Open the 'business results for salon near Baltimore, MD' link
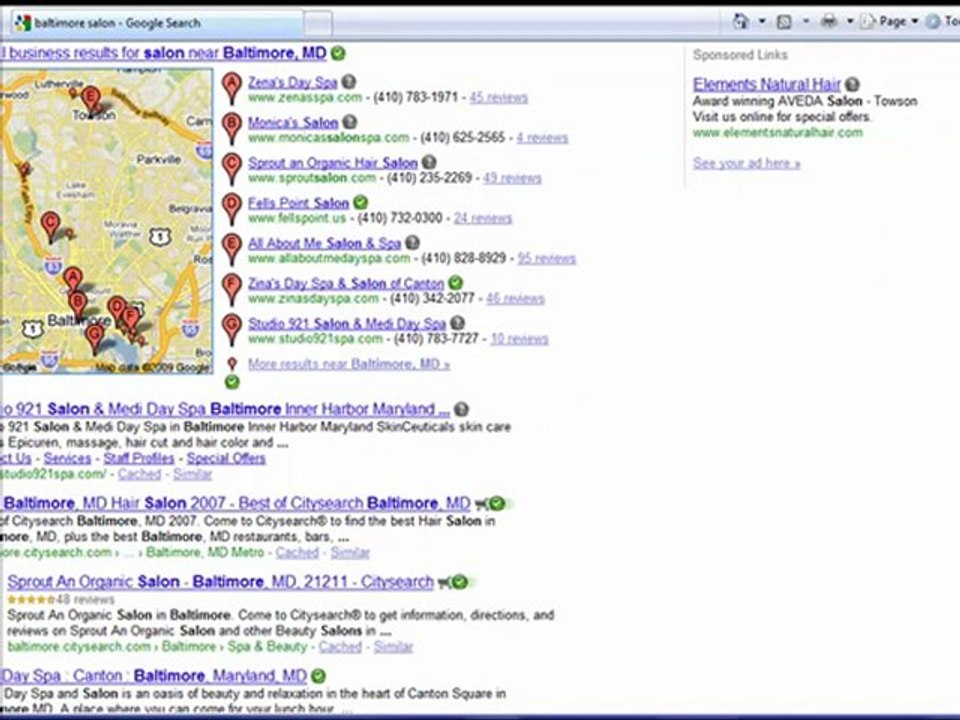Screen dimensions: 960x720 click(163, 53)
